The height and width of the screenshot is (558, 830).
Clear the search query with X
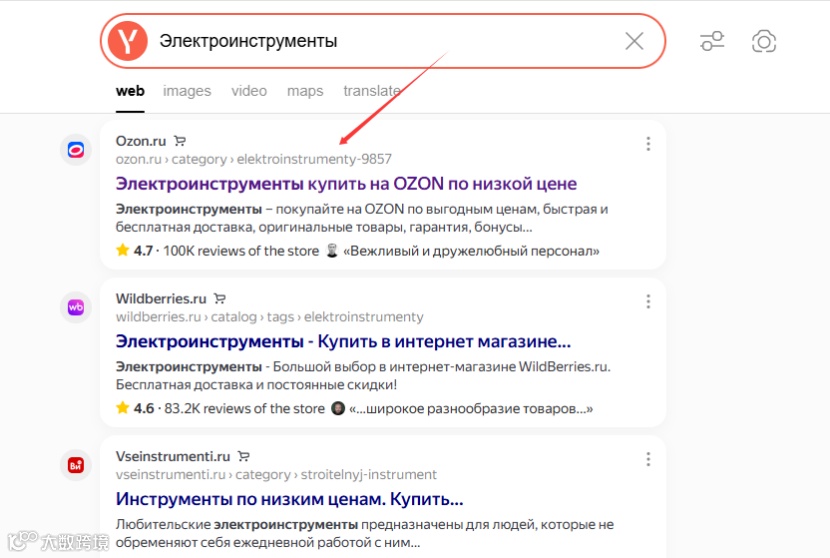[x=634, y=41]
